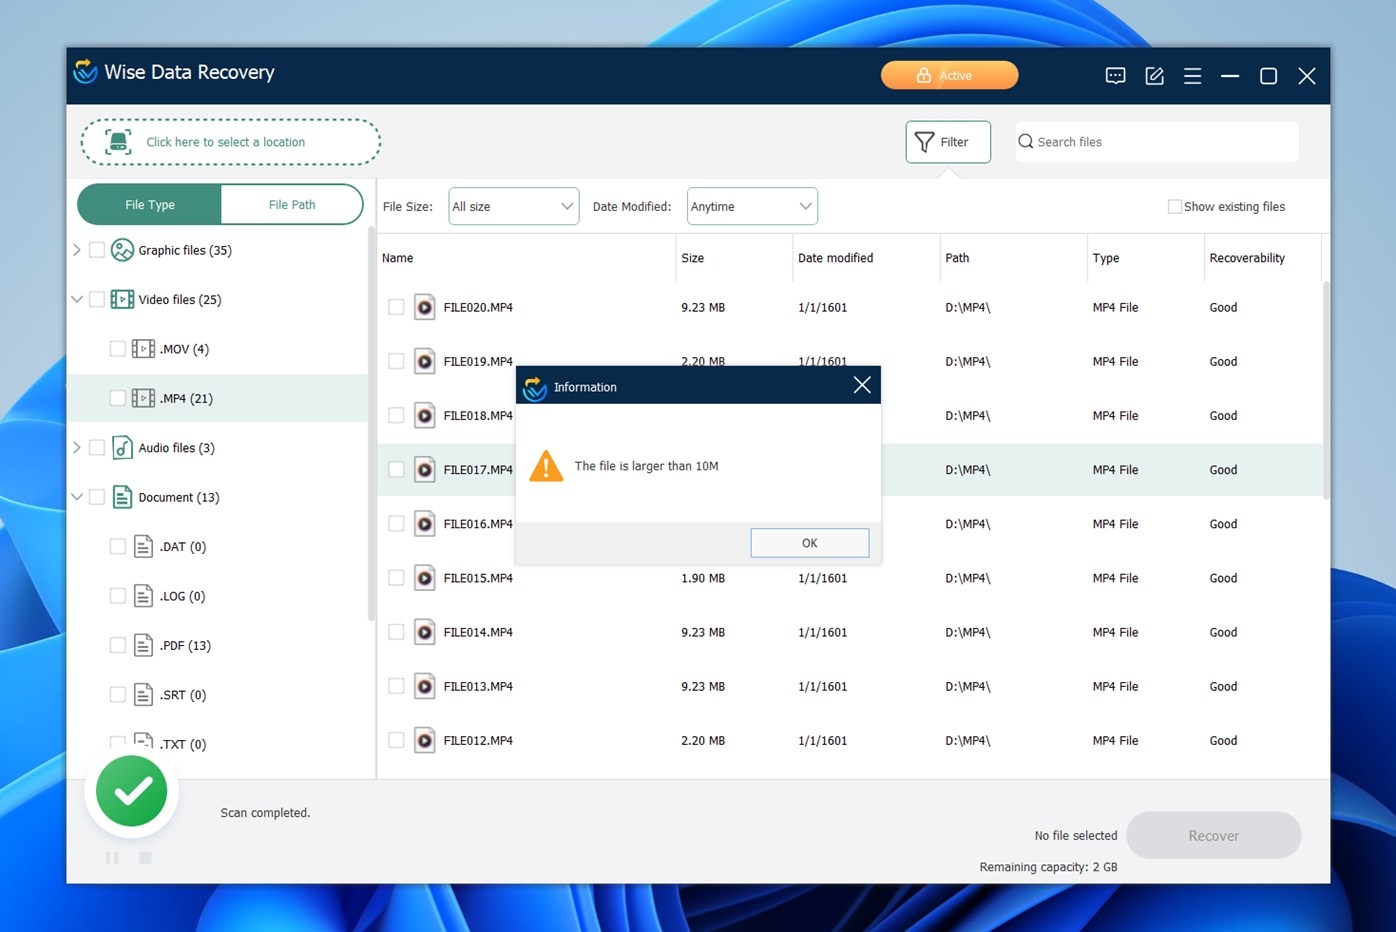This screenshot has width=1396, height=932.
Task: Click the Search files input field
Action: point(1157,142)
